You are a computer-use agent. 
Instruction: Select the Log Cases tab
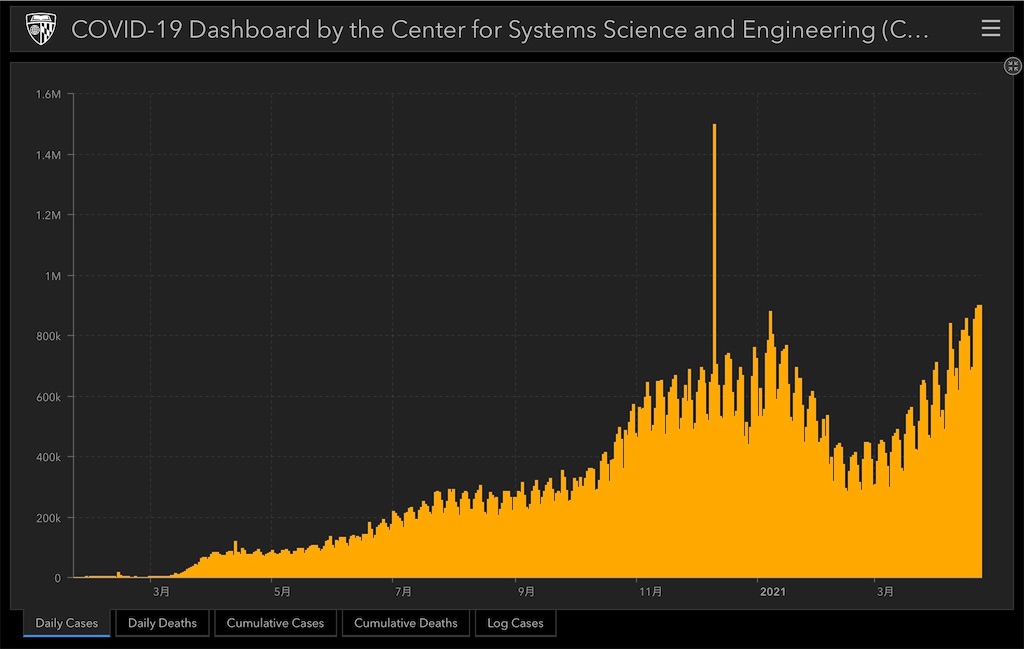pyautogui.click(x=515, y=623)
